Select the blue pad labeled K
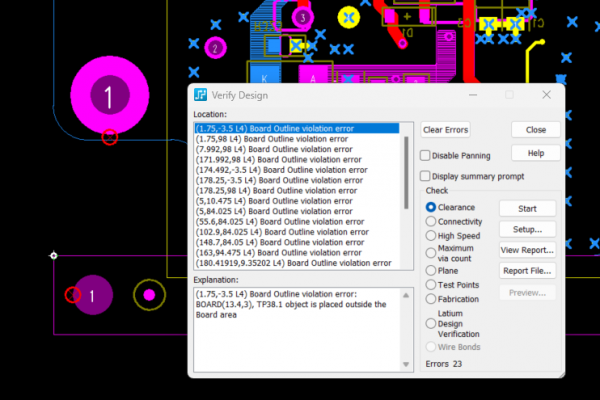 (264, 76)
